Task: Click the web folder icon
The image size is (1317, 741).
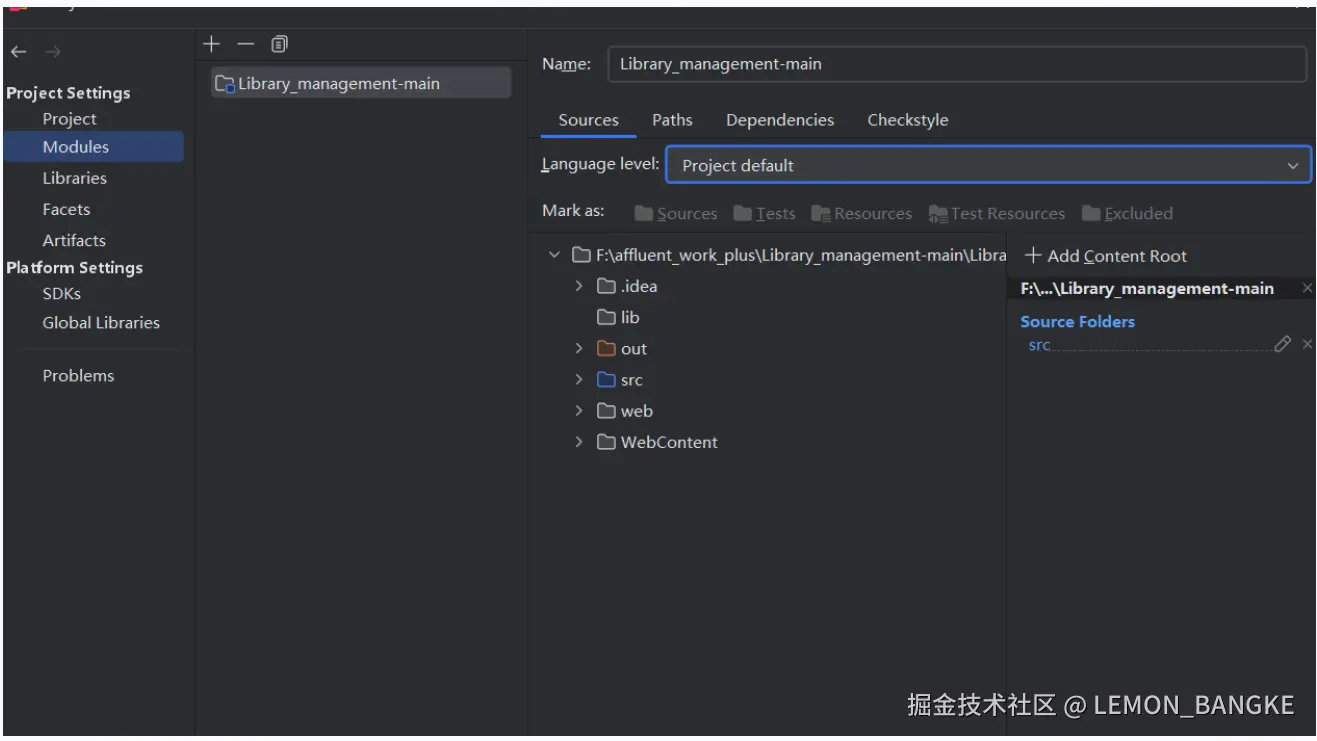Action: [x=606, y=411]
